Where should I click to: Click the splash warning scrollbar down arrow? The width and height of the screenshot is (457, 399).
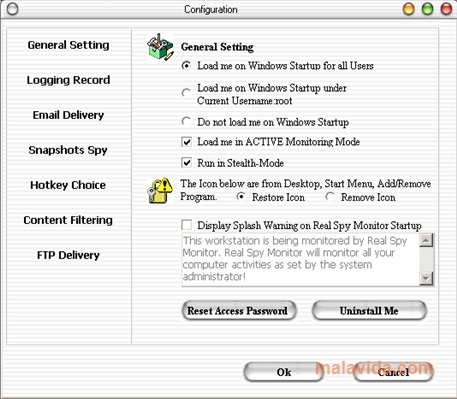tap(426, 278)
